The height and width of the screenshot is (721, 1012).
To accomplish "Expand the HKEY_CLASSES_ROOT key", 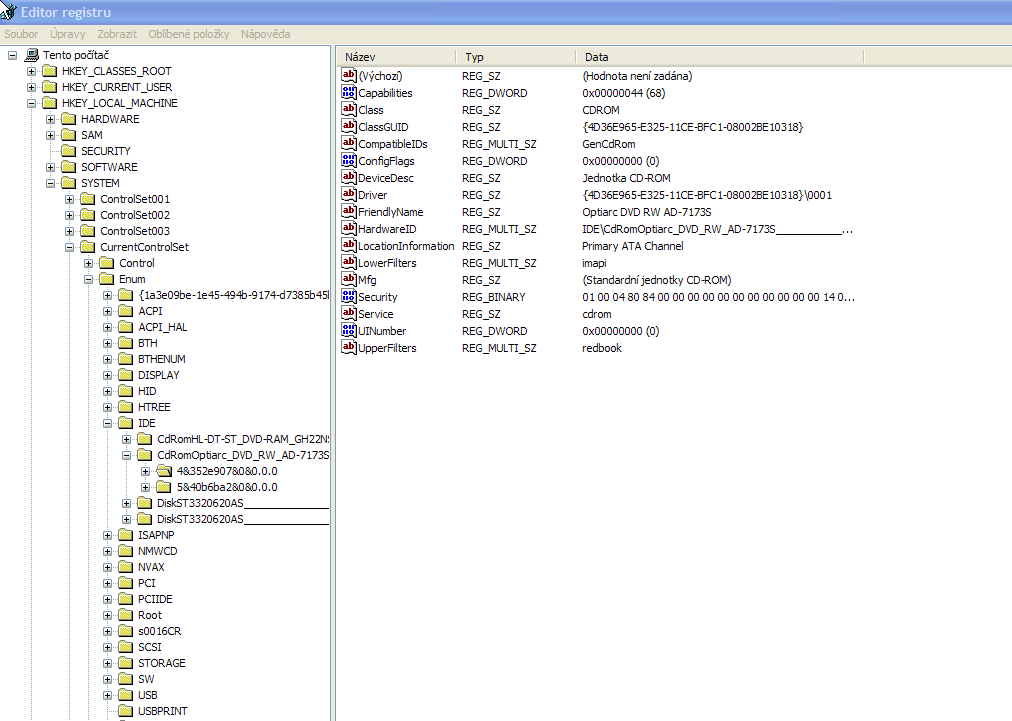I will point(31,71).
